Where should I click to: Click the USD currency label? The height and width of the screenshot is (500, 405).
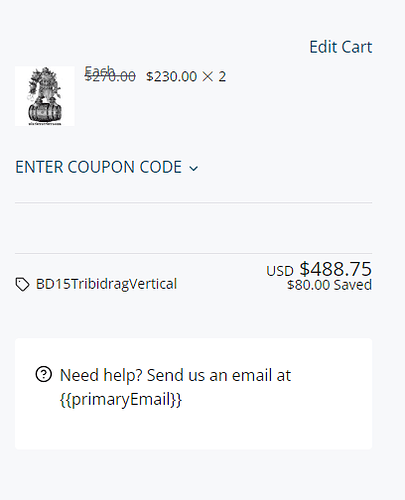pos(280,271)
